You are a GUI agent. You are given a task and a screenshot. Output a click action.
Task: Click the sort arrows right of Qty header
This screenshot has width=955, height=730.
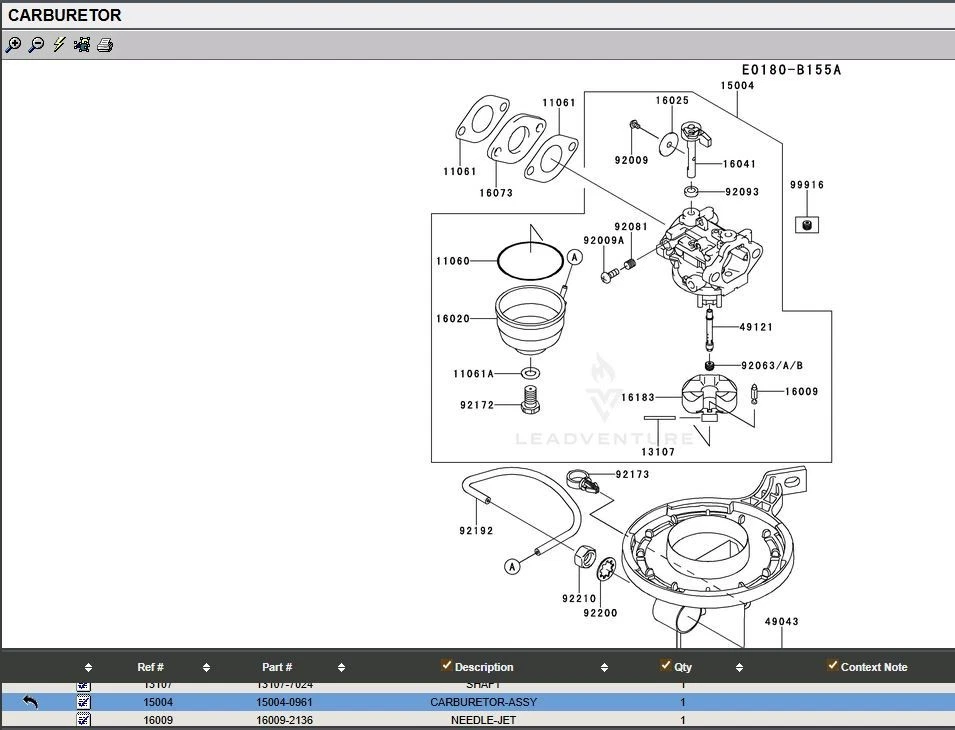point(739,668)
